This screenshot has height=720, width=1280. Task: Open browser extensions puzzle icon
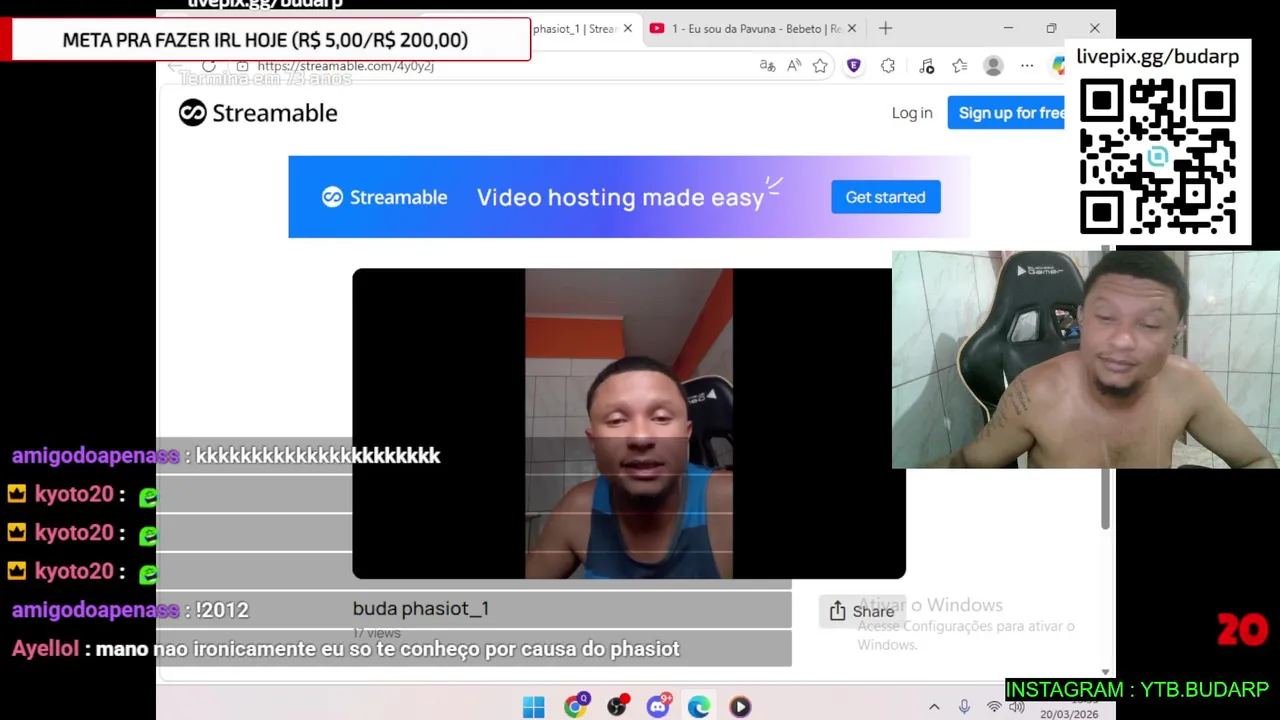tap(888, 66)
